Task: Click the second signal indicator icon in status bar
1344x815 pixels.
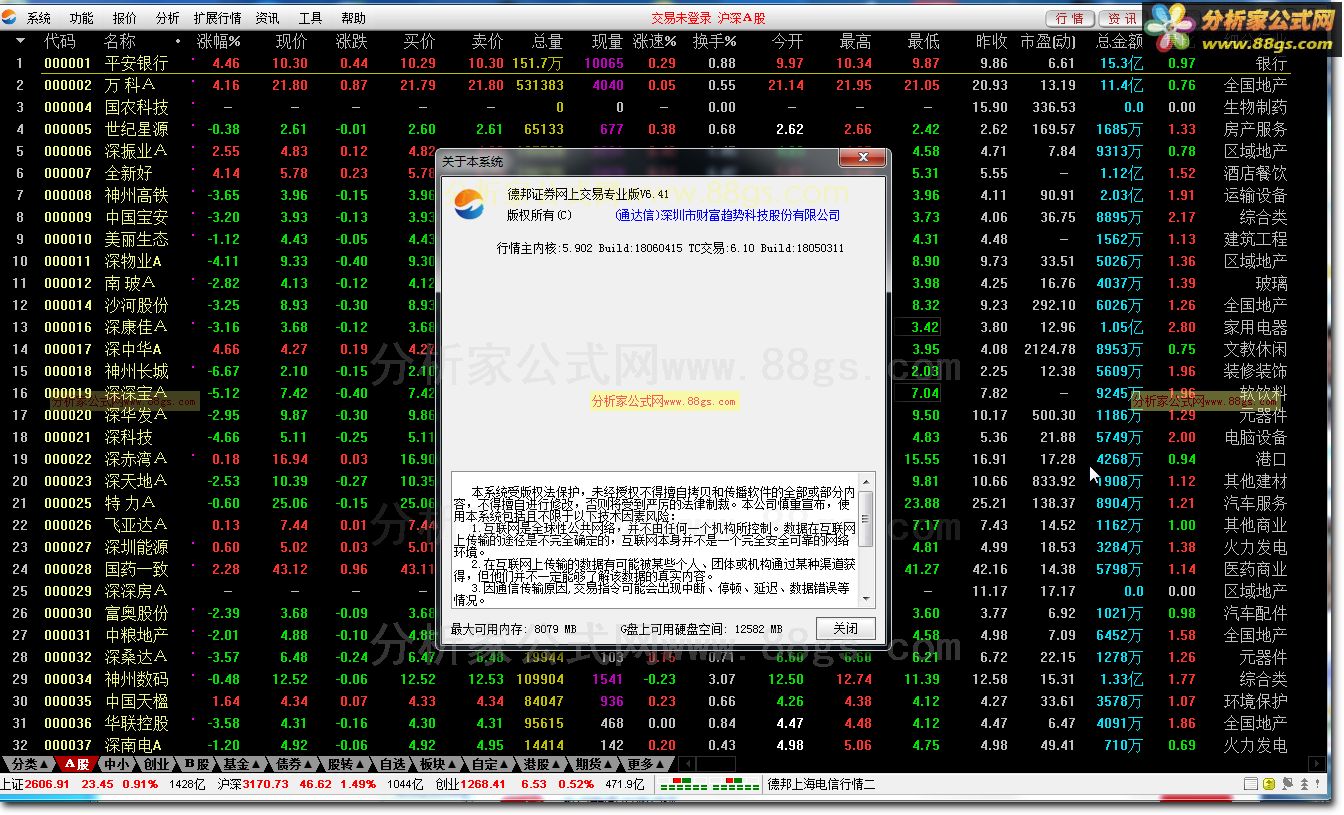Action: [x=736, y=784]
